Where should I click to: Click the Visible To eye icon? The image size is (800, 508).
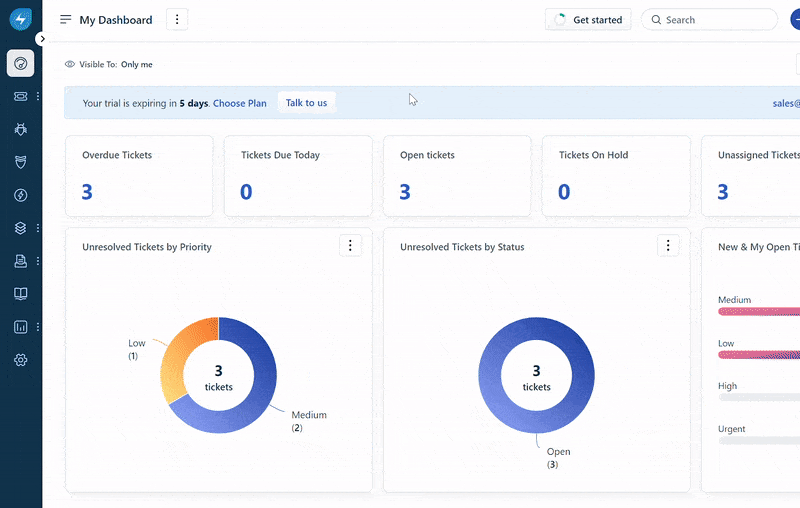[x=70, y=64]
